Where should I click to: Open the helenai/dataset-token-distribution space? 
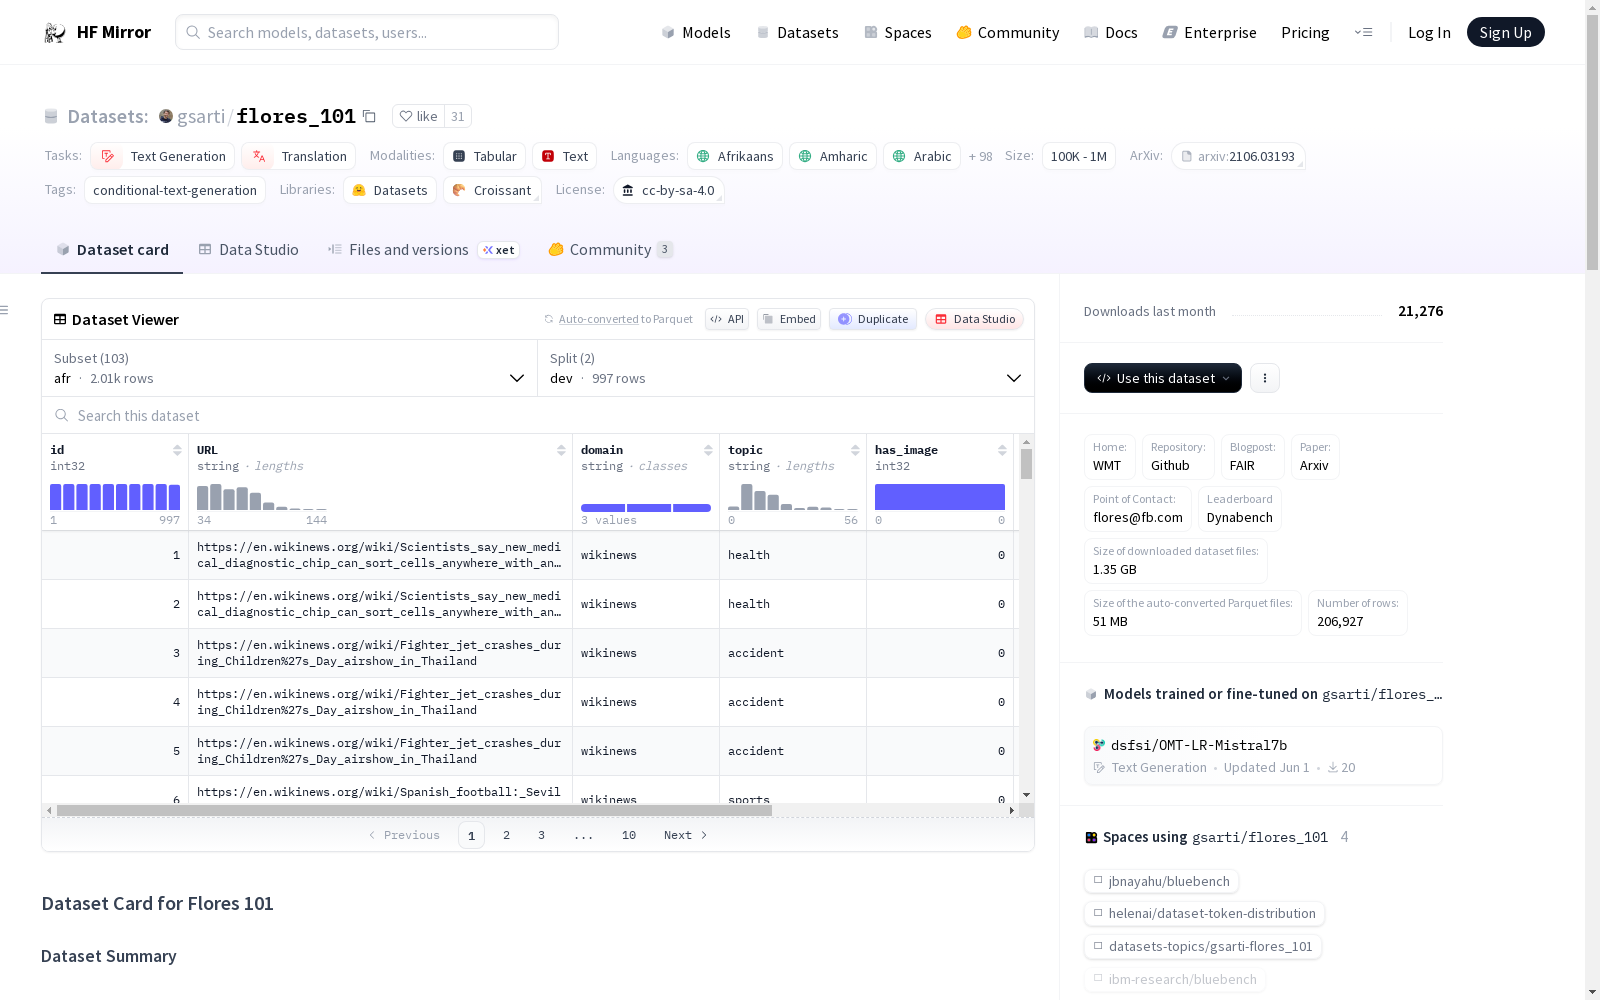(x=1204, y=913)
